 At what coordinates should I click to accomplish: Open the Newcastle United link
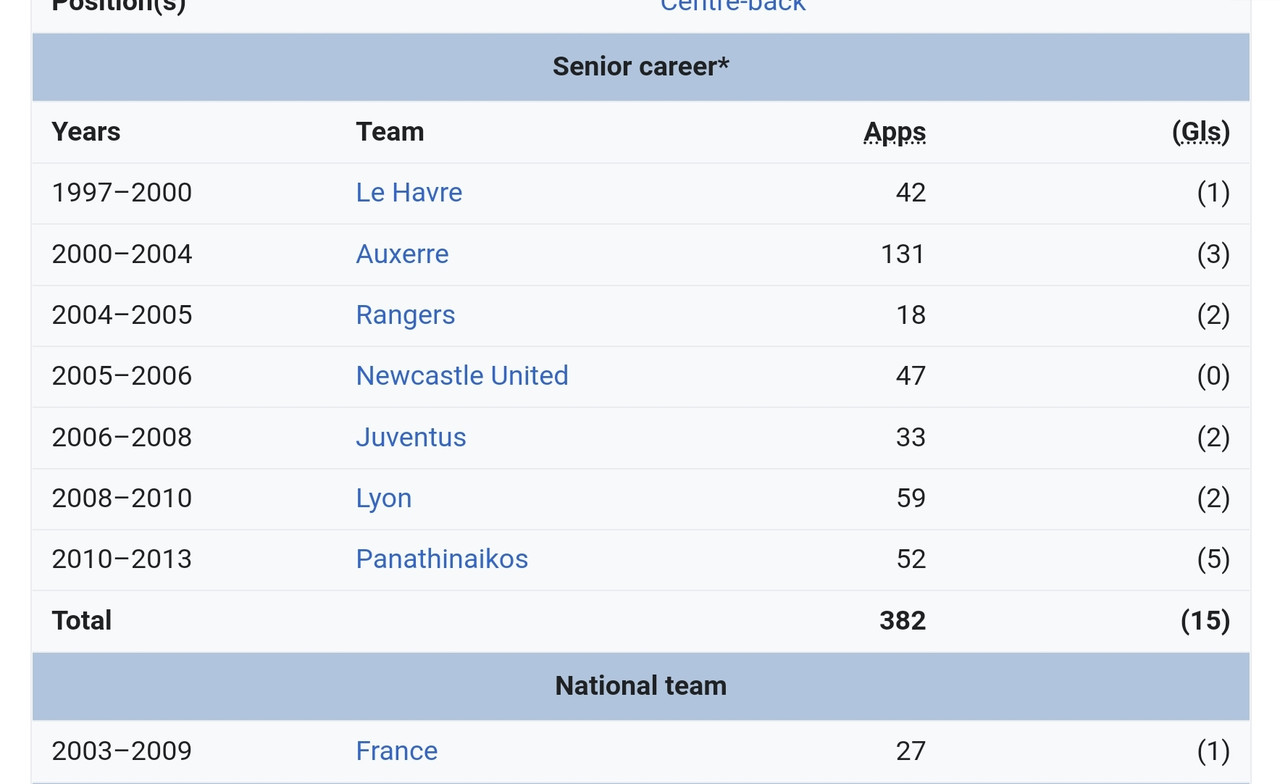click(x=462, y=376)
